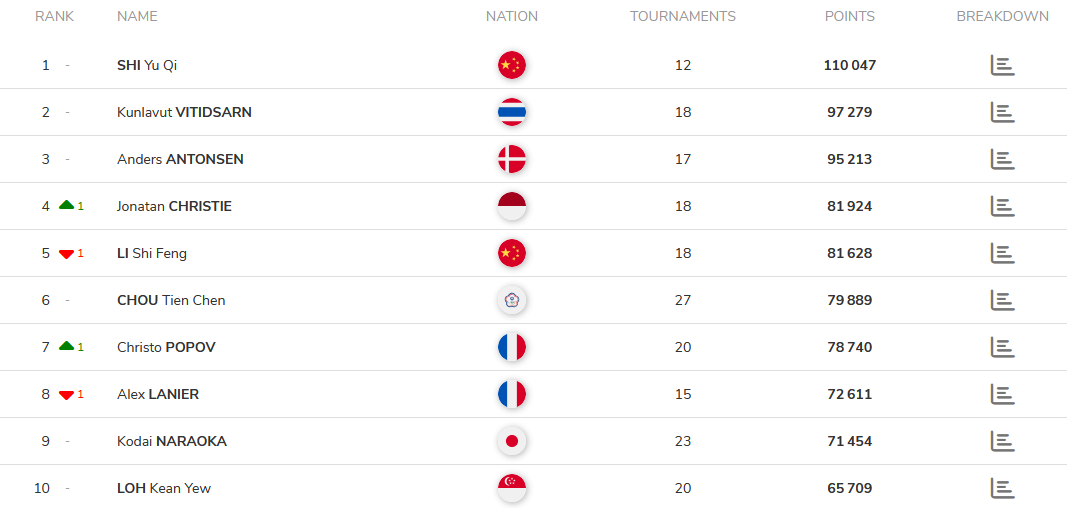This screenshot has height=508, width=1067.
Task: Open points breakdown for Shi Yu Qi
Action: click(x=1002, y=65)
